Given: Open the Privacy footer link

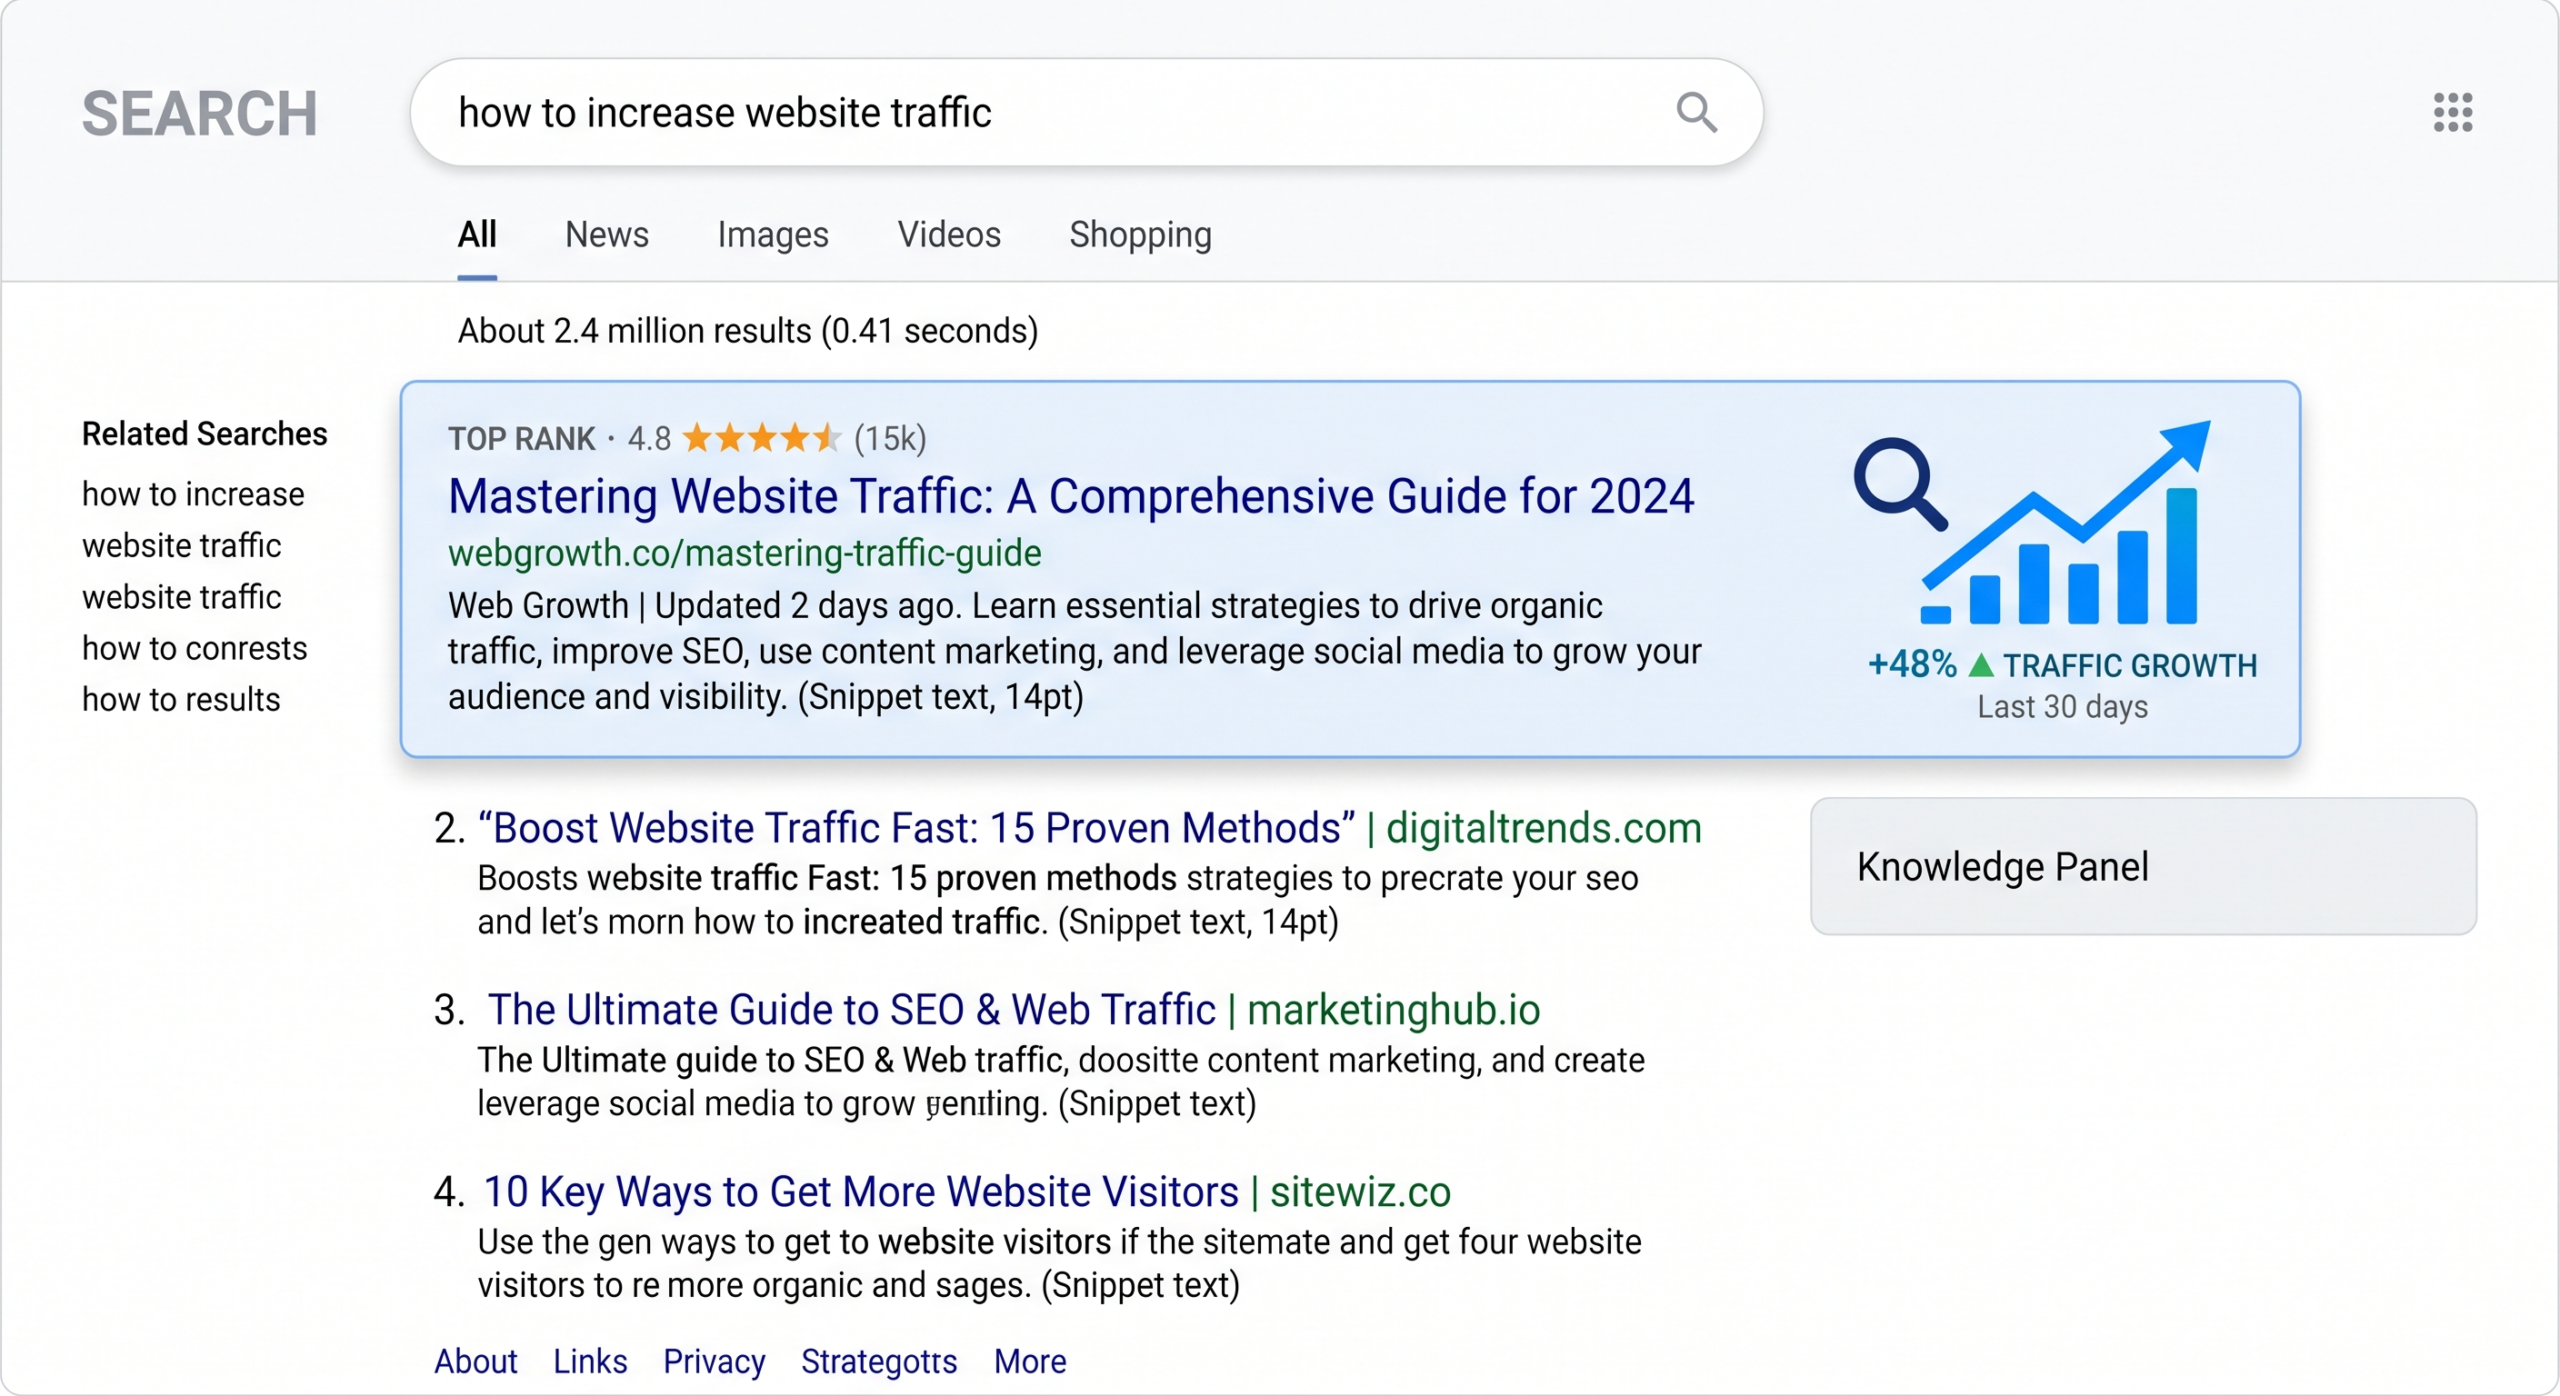Looking at the screenshot, I should click(x=714, y=1361).
